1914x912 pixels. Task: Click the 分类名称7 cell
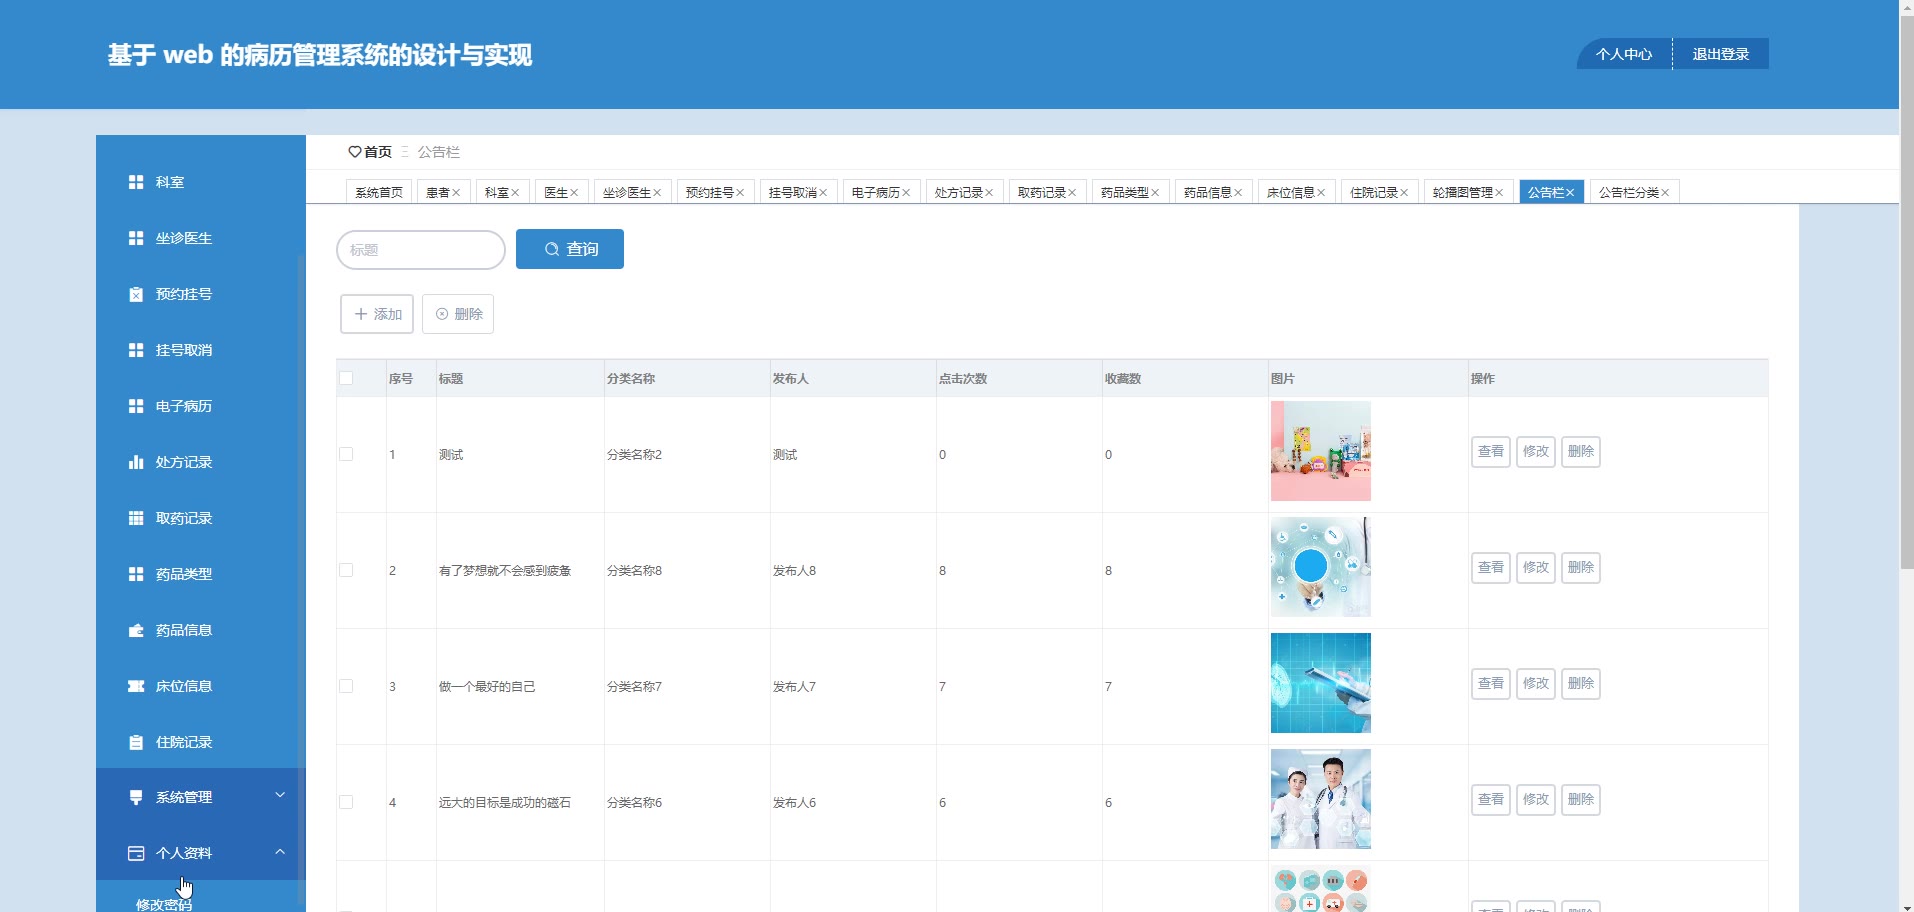pos(634,687)
